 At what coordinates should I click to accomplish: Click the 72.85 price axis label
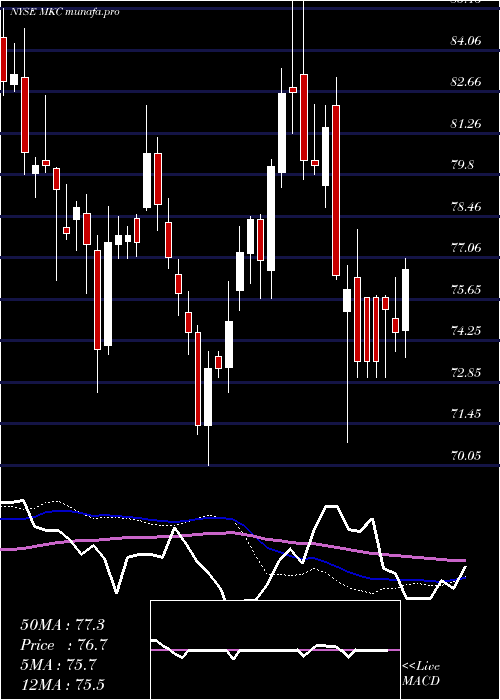click(466, 372)
